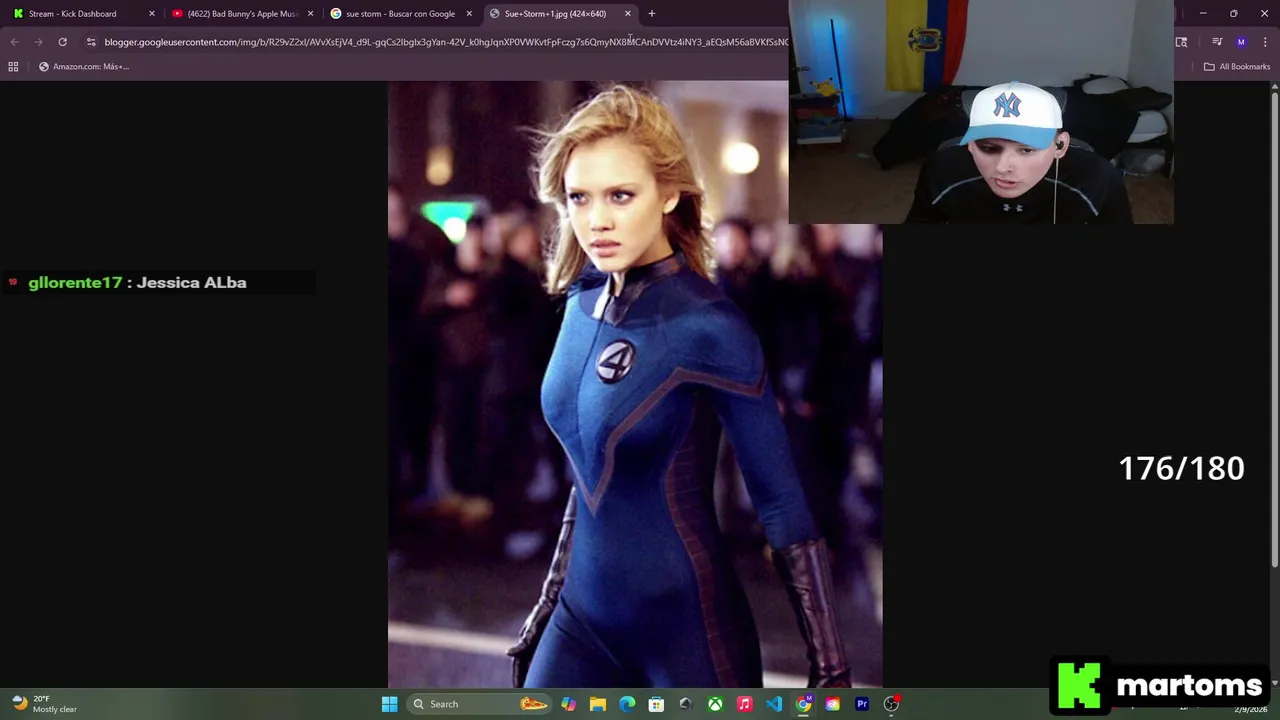This screenshot has width=1280, height=720.
Task: Open Adobe Creative Cloud from the taskbar
Action: tap(832, 704)
